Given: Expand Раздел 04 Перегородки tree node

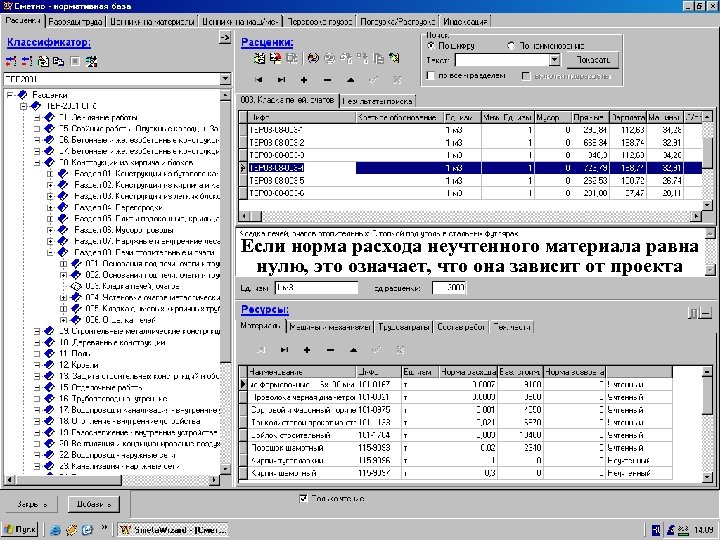Looking at the screenshot, I should [x=50, y=208].
